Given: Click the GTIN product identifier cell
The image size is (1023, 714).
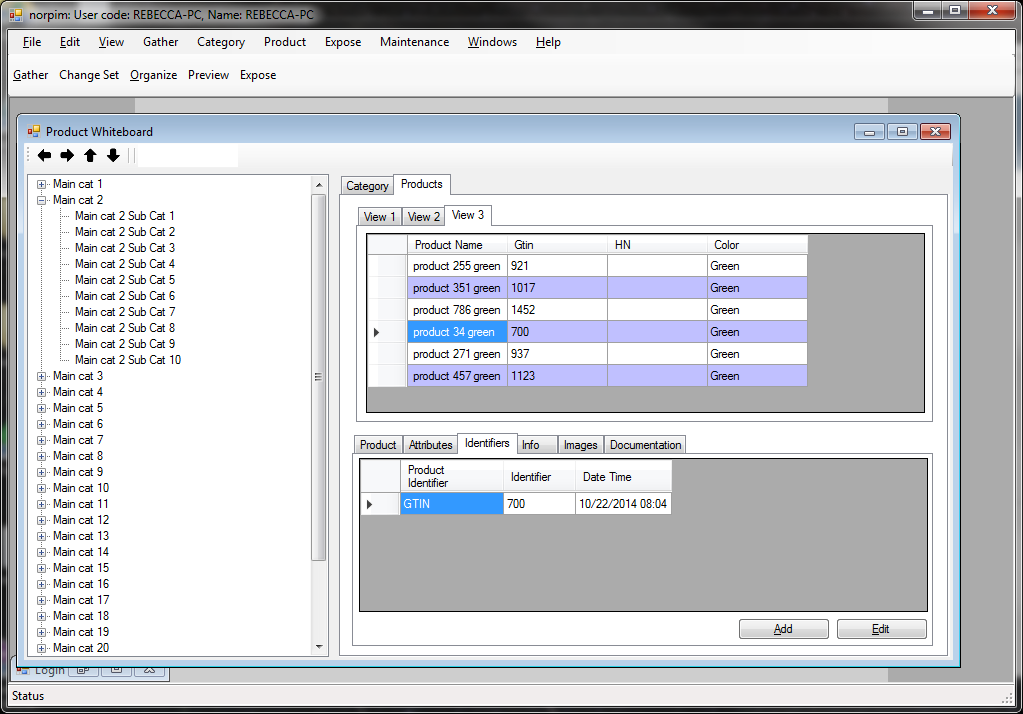Looking at the screenshot, I should point(451,504).
